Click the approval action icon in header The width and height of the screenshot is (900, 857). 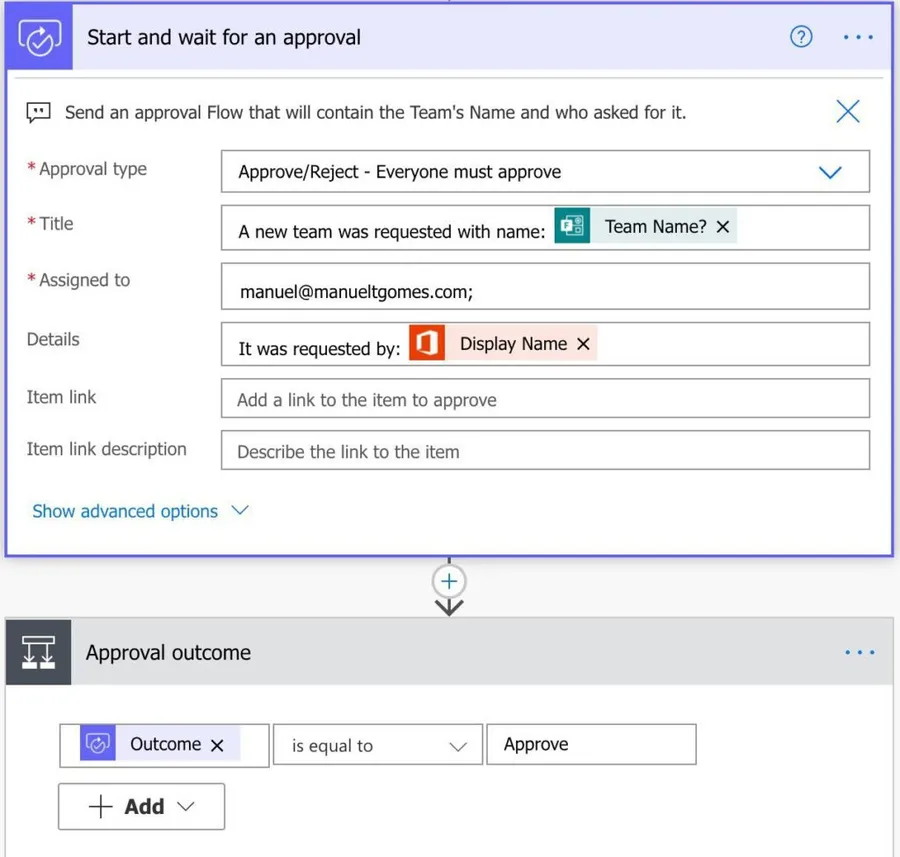40,38
